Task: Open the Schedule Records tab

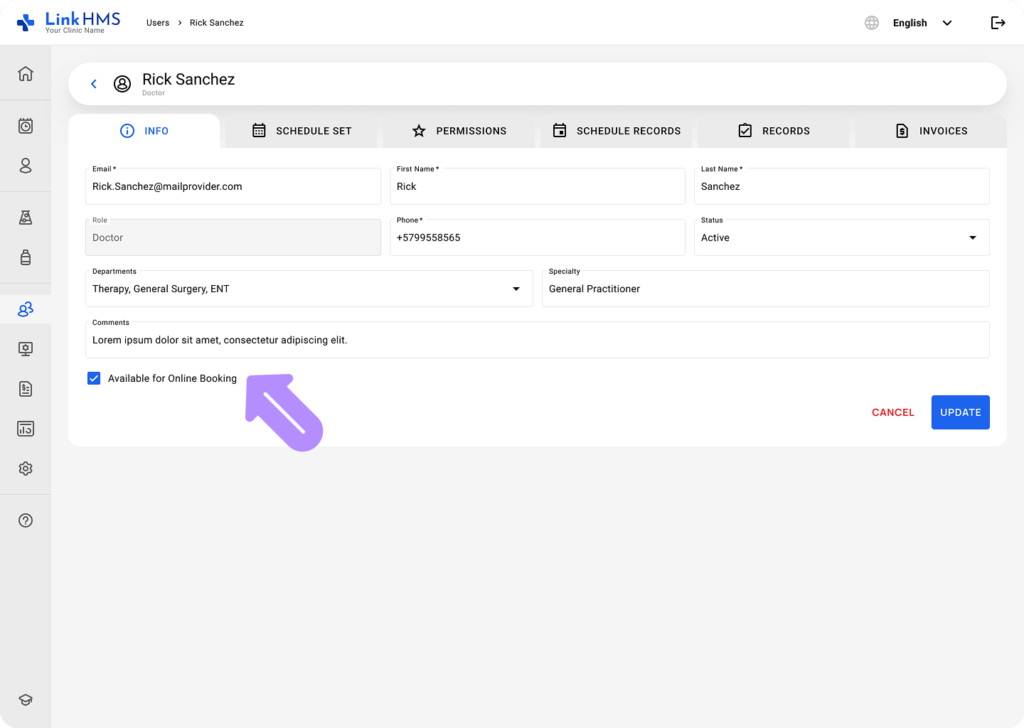Action: 616,131
